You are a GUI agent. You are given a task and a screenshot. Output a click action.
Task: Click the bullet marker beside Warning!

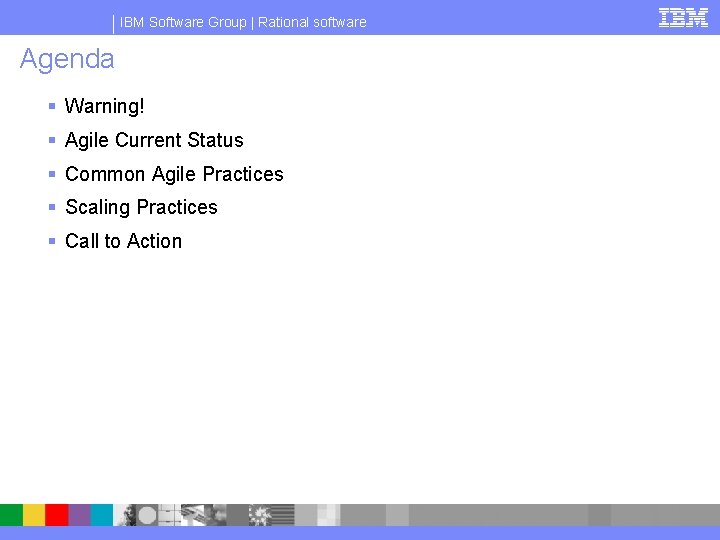pyautogui.click(x=52, y=106)
